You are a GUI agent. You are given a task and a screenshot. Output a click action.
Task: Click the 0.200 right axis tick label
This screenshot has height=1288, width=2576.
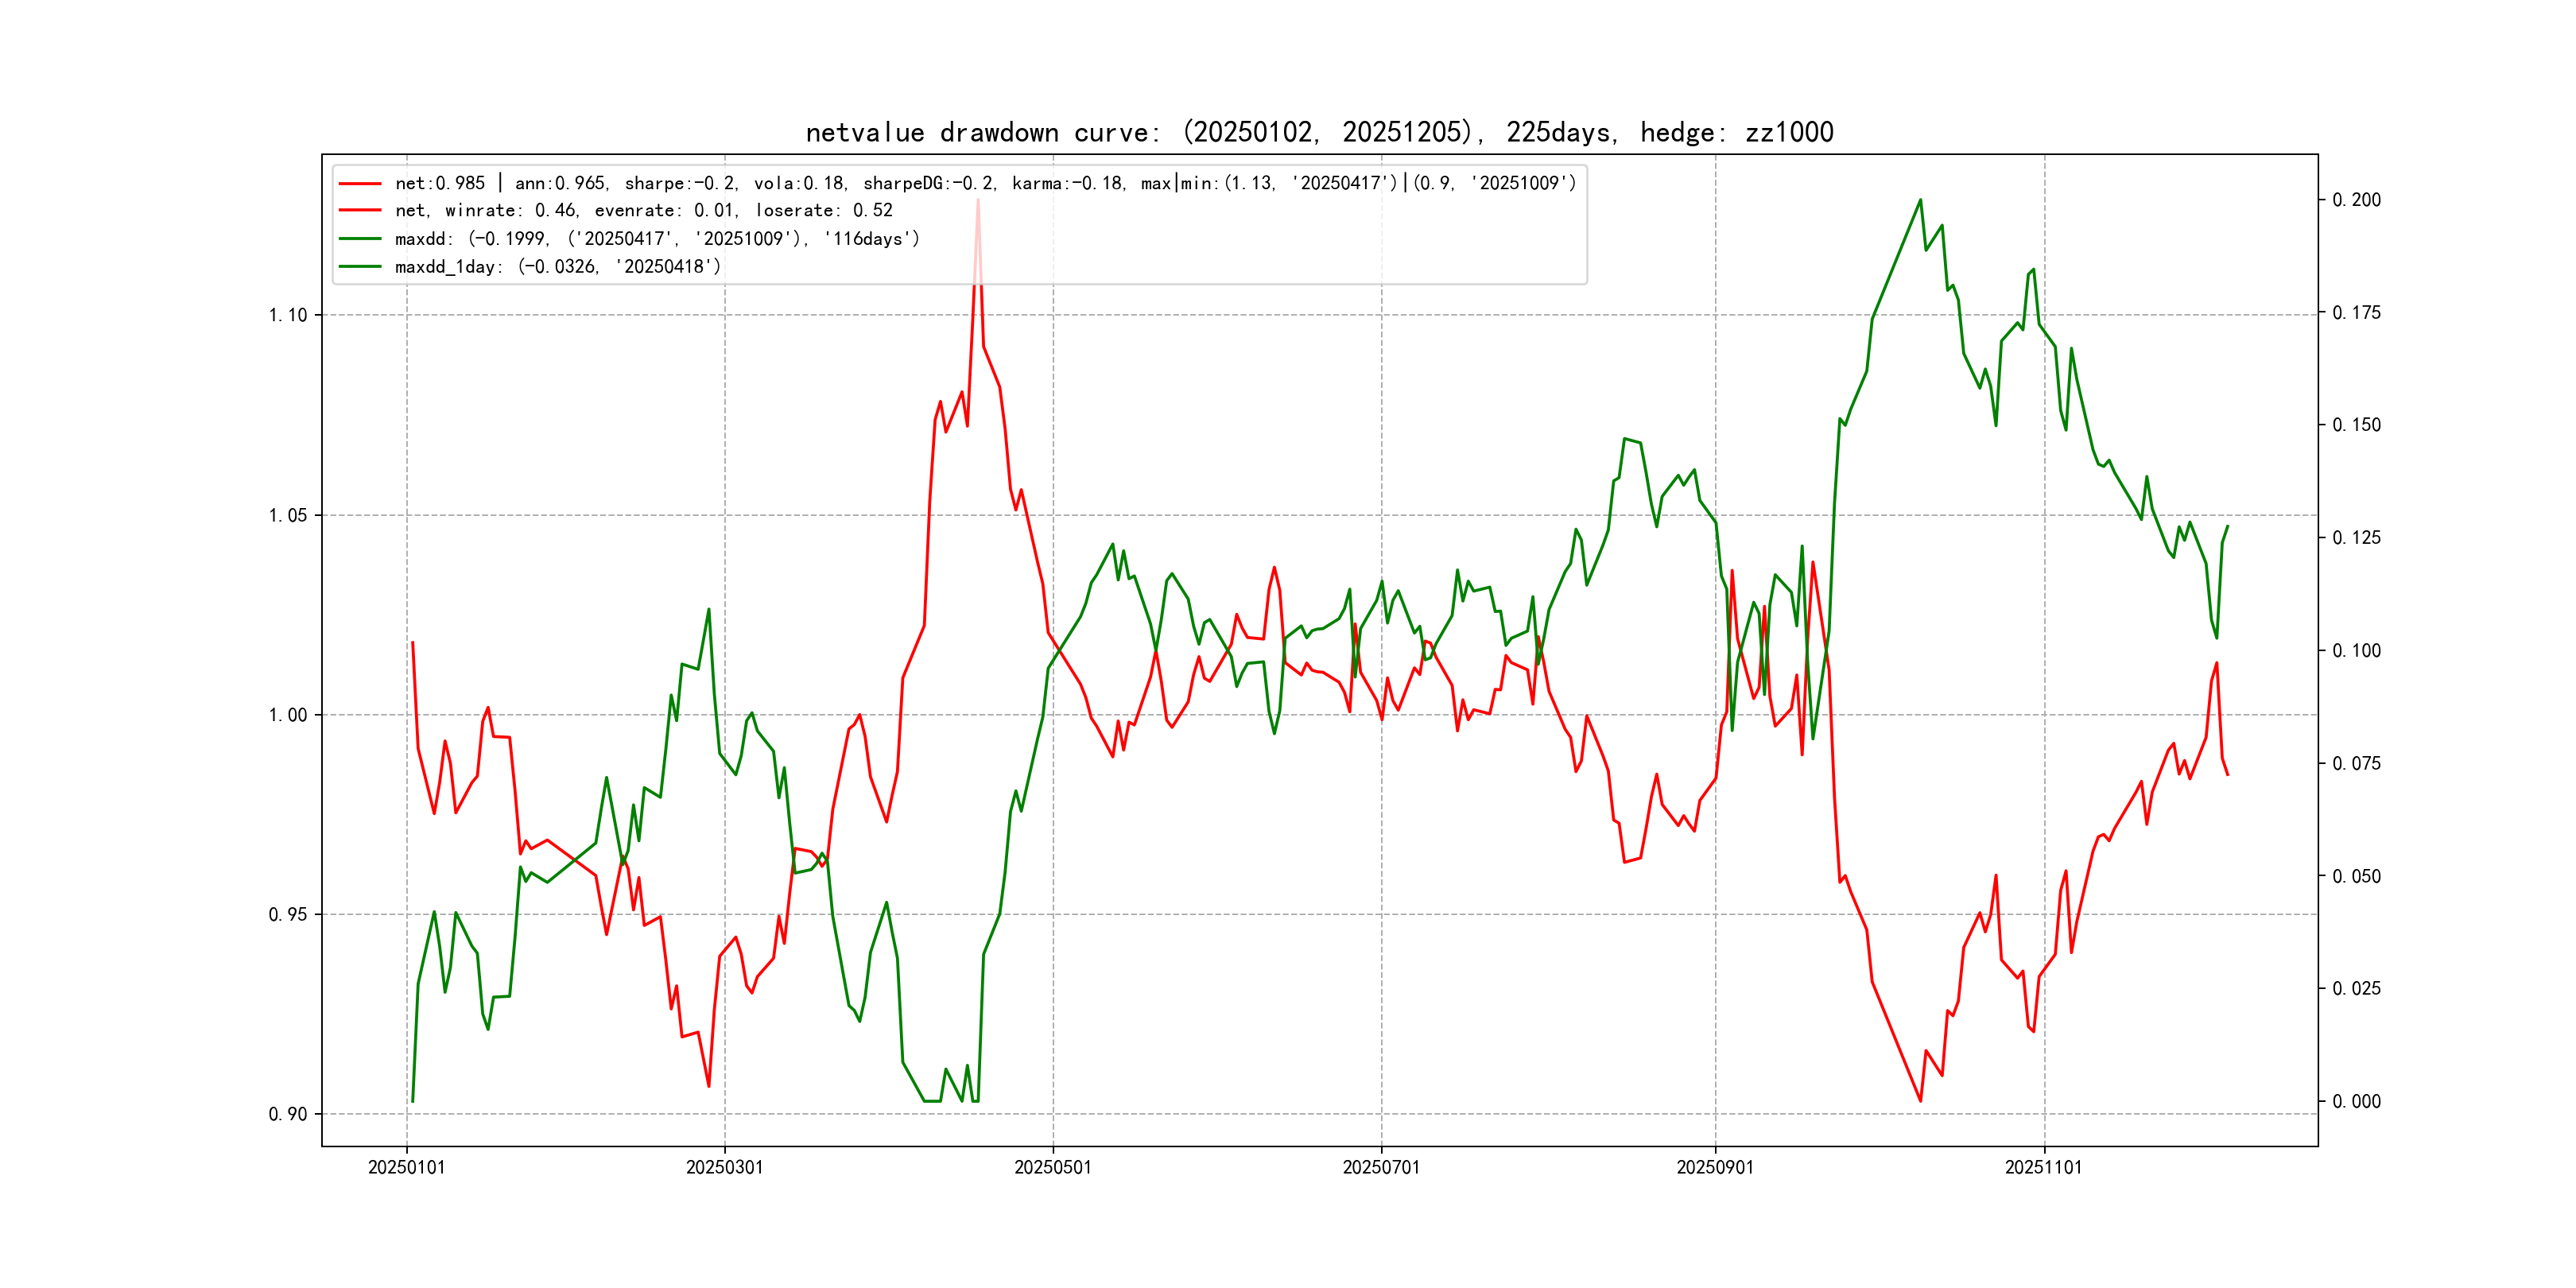(2356, 200)
